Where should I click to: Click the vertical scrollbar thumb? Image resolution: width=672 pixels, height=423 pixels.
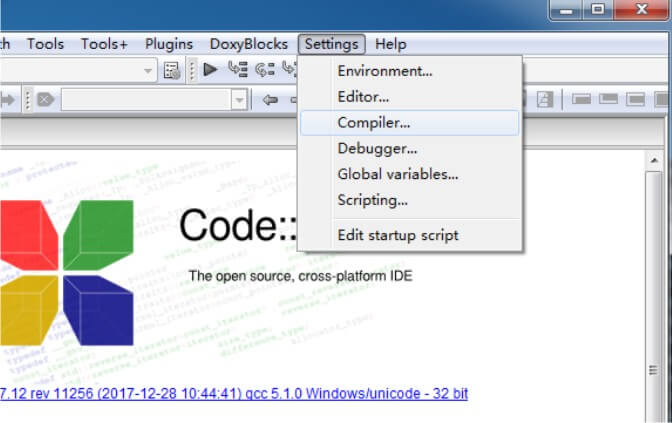[654, 297]
